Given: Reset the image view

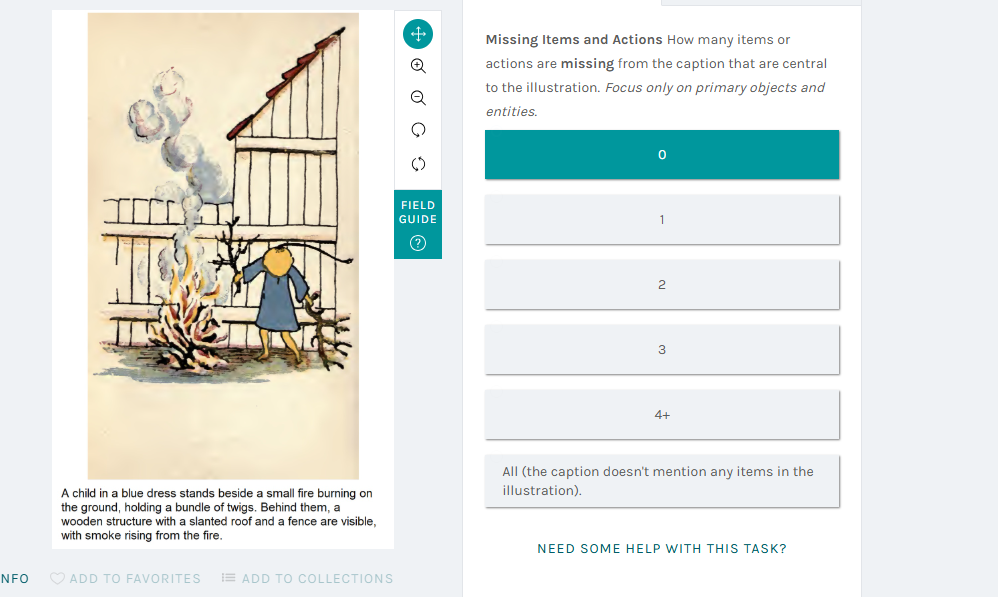Looking at the screenshot, I should pyautogui.click(x=418, y=163).
